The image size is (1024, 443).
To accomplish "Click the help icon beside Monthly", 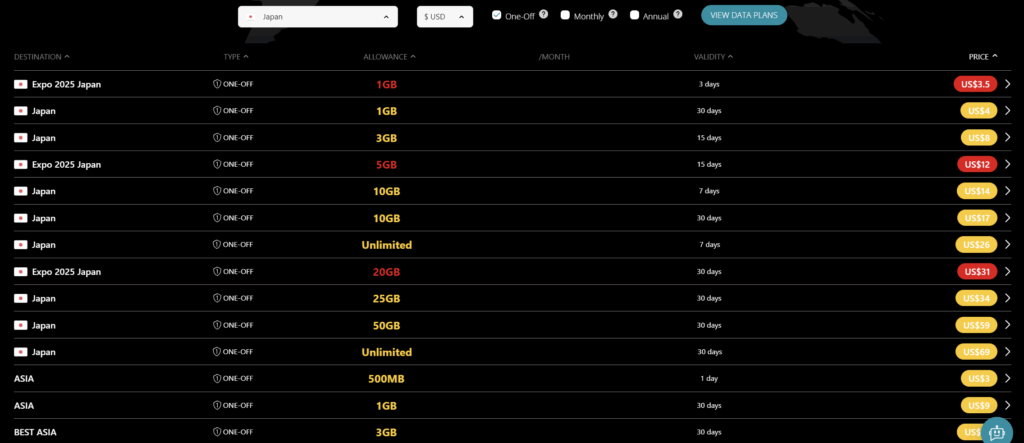I will 613,15.
